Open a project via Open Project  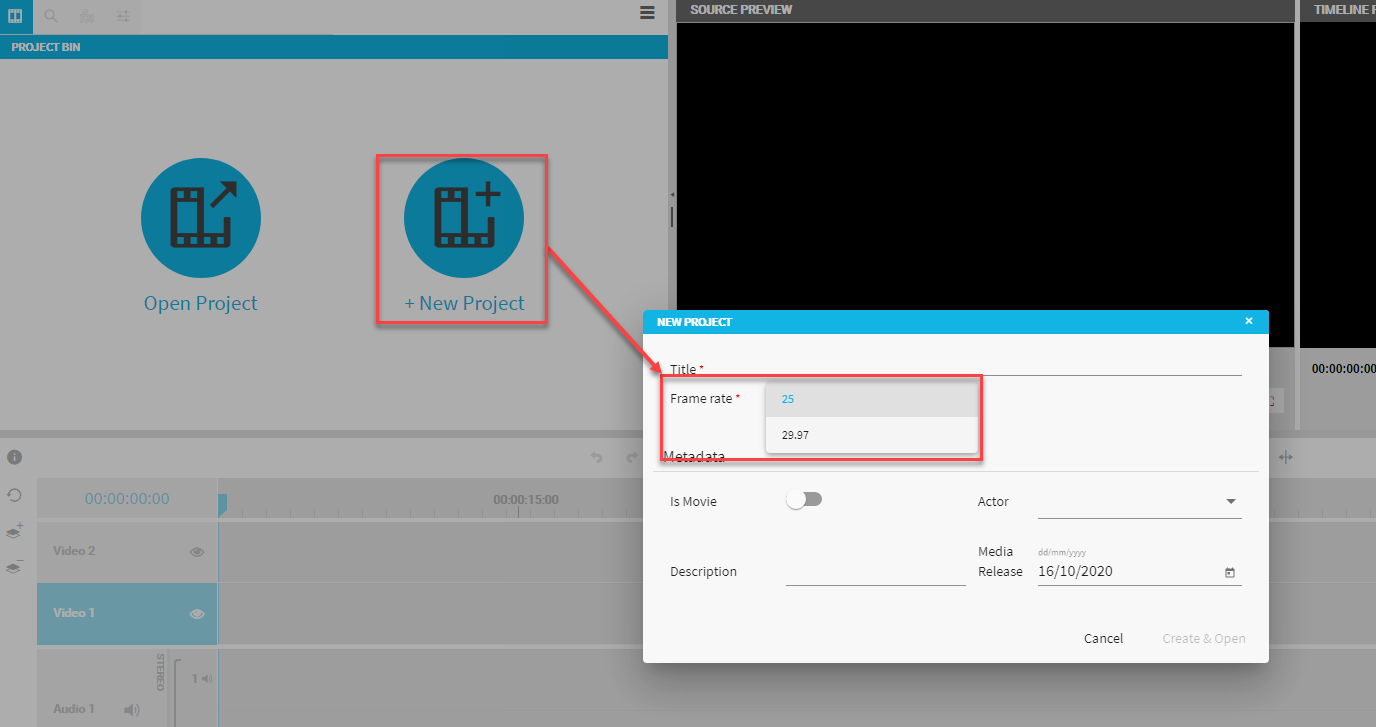click(200, 218)
